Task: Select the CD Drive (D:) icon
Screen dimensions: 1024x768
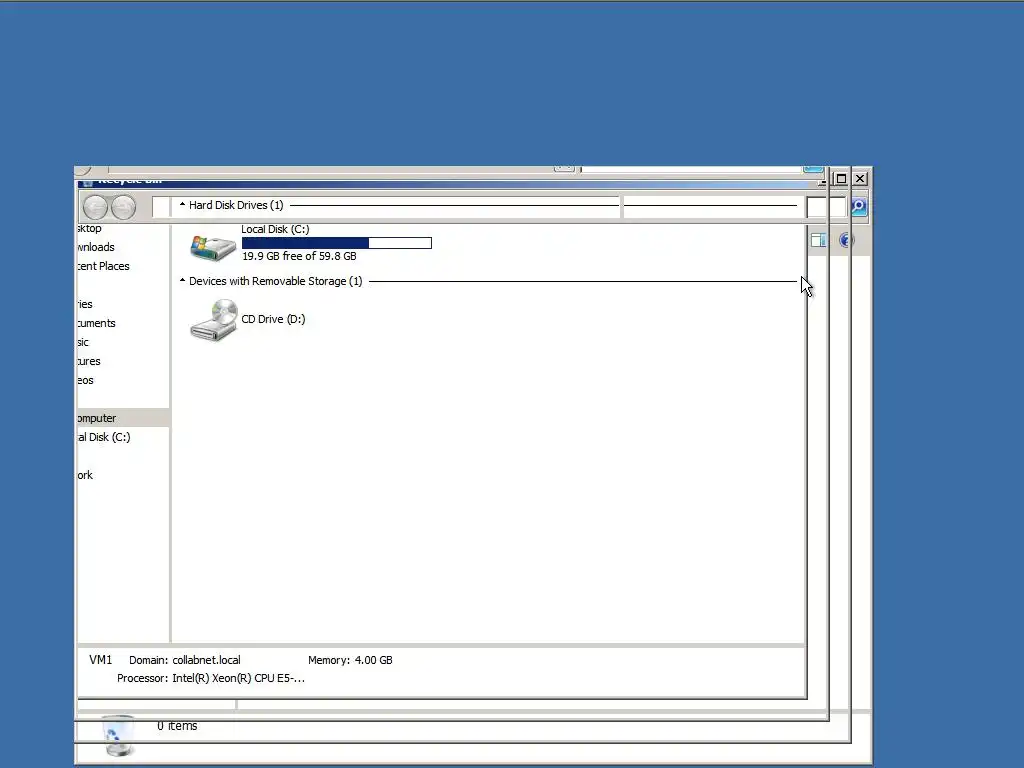Action: pyautogui.click(x=213, y=320)
